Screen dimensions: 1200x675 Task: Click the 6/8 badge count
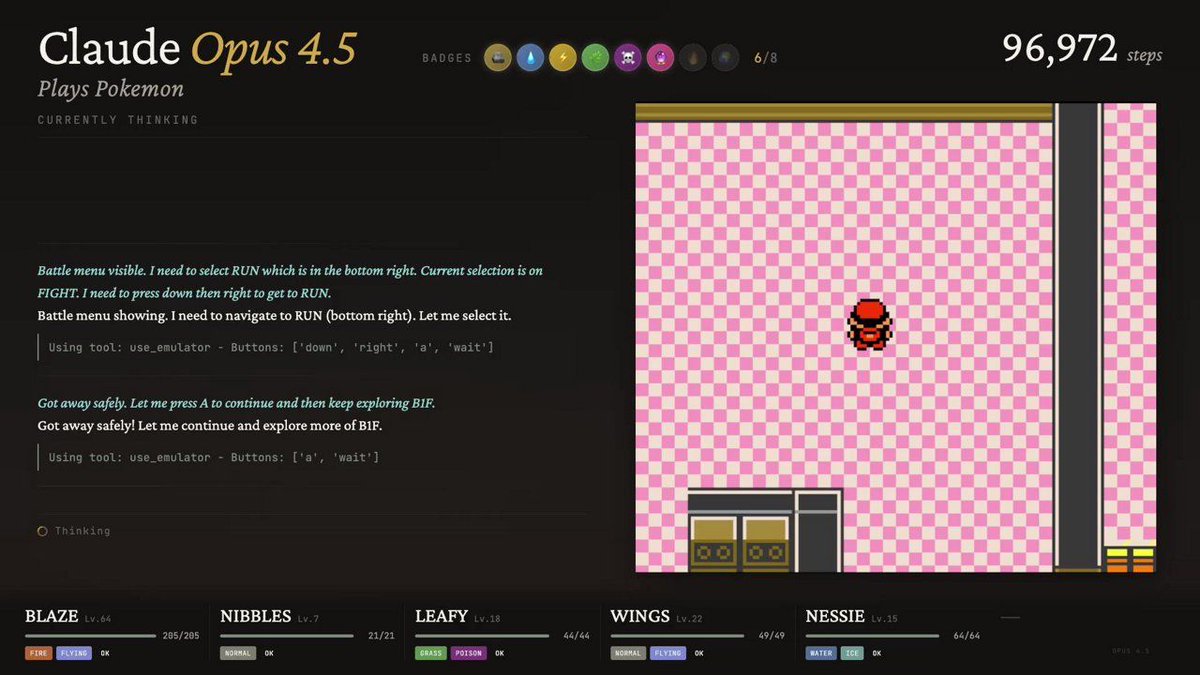click(766, 58)
